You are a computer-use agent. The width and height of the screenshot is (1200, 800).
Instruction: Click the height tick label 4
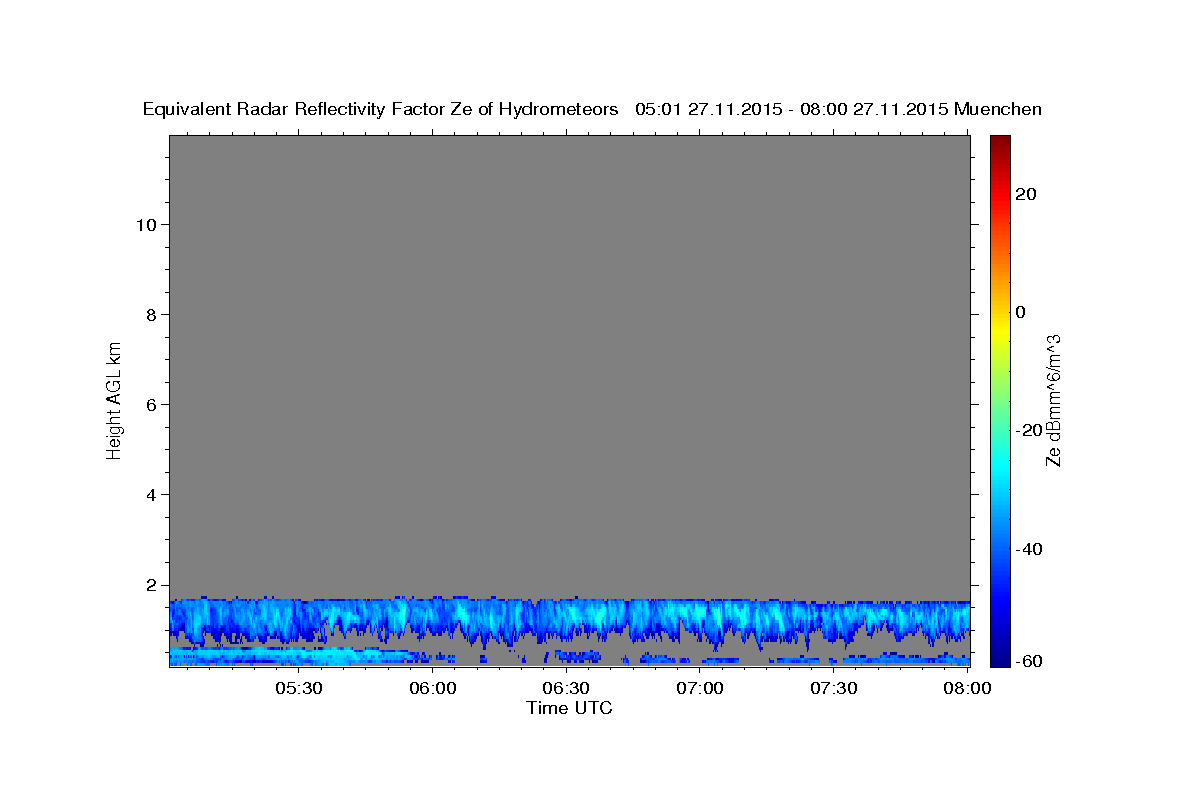[x=152, y=494]
